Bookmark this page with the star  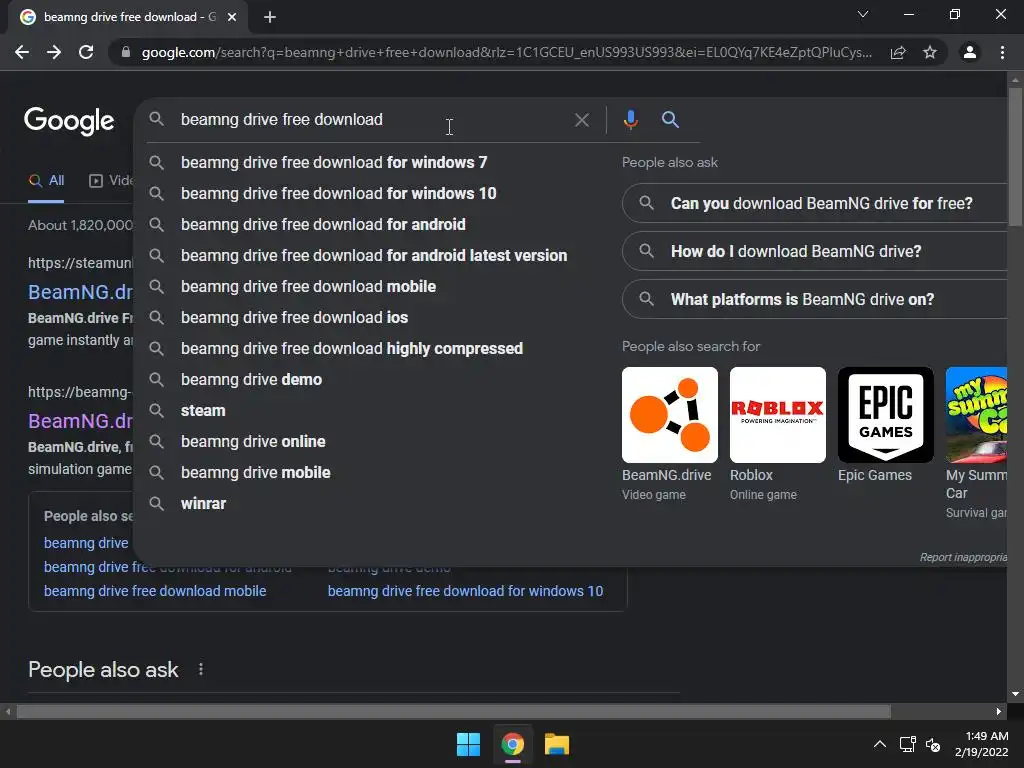pyautogui.click(x=930, y=52)
